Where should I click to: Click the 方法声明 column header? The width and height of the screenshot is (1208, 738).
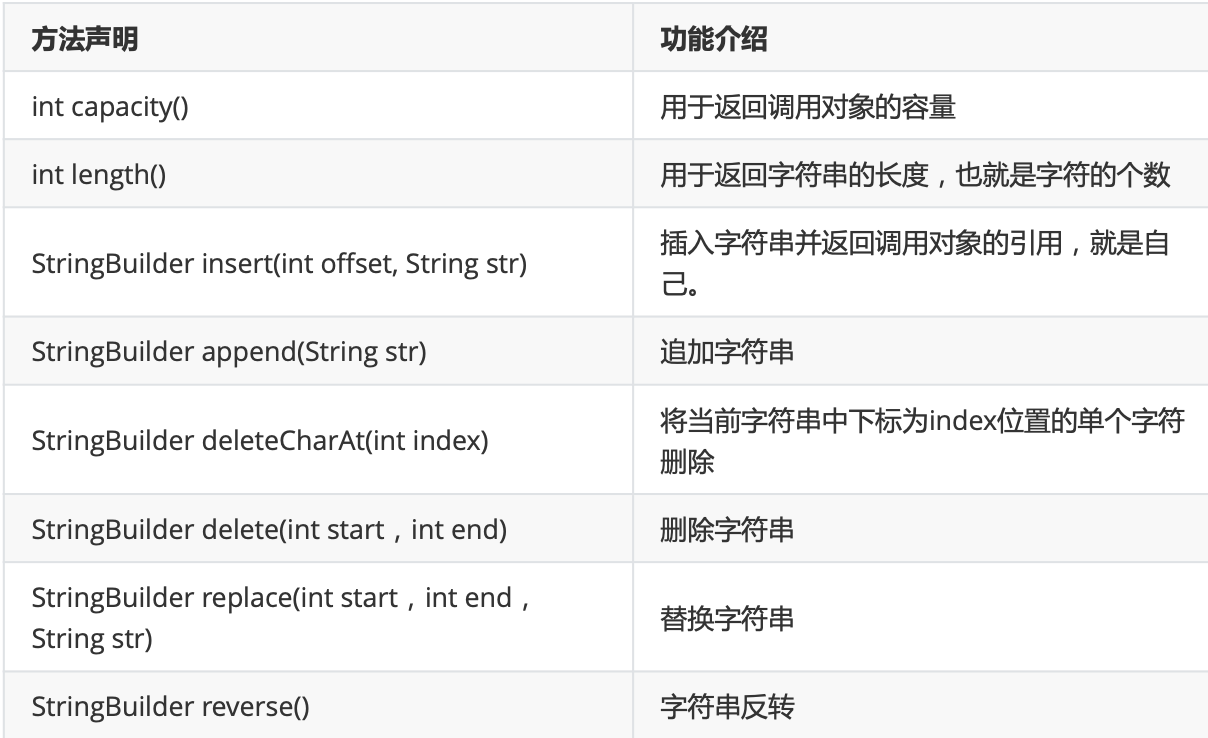85,41
